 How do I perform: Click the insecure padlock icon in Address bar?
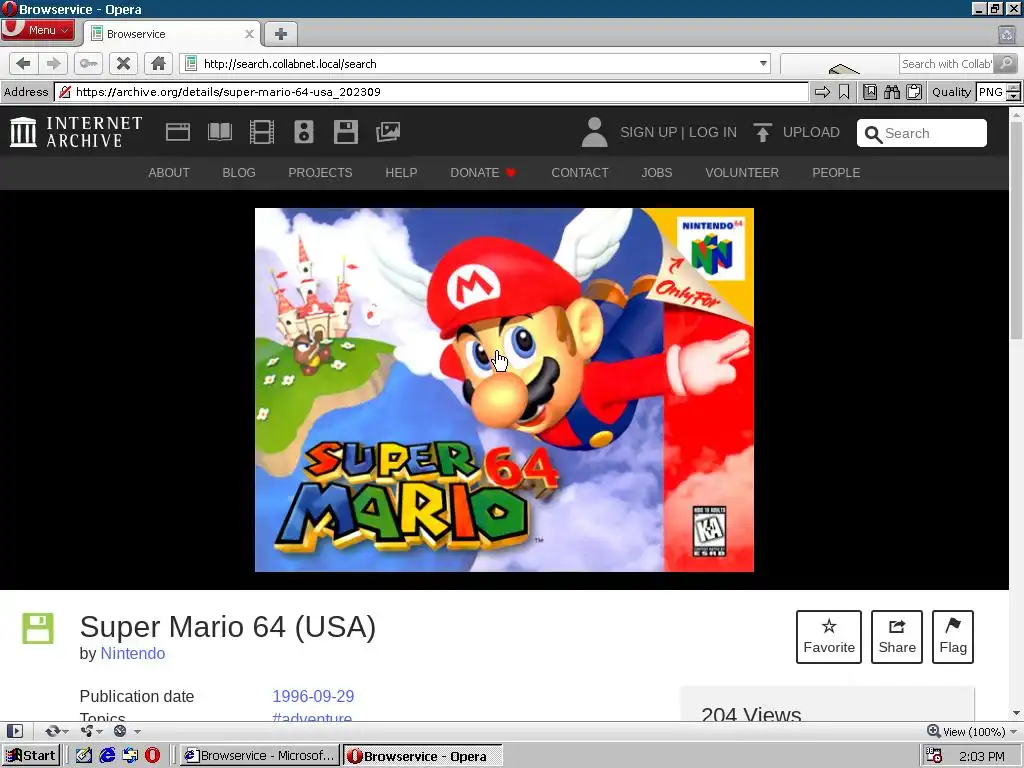click(x=65, y=92)
